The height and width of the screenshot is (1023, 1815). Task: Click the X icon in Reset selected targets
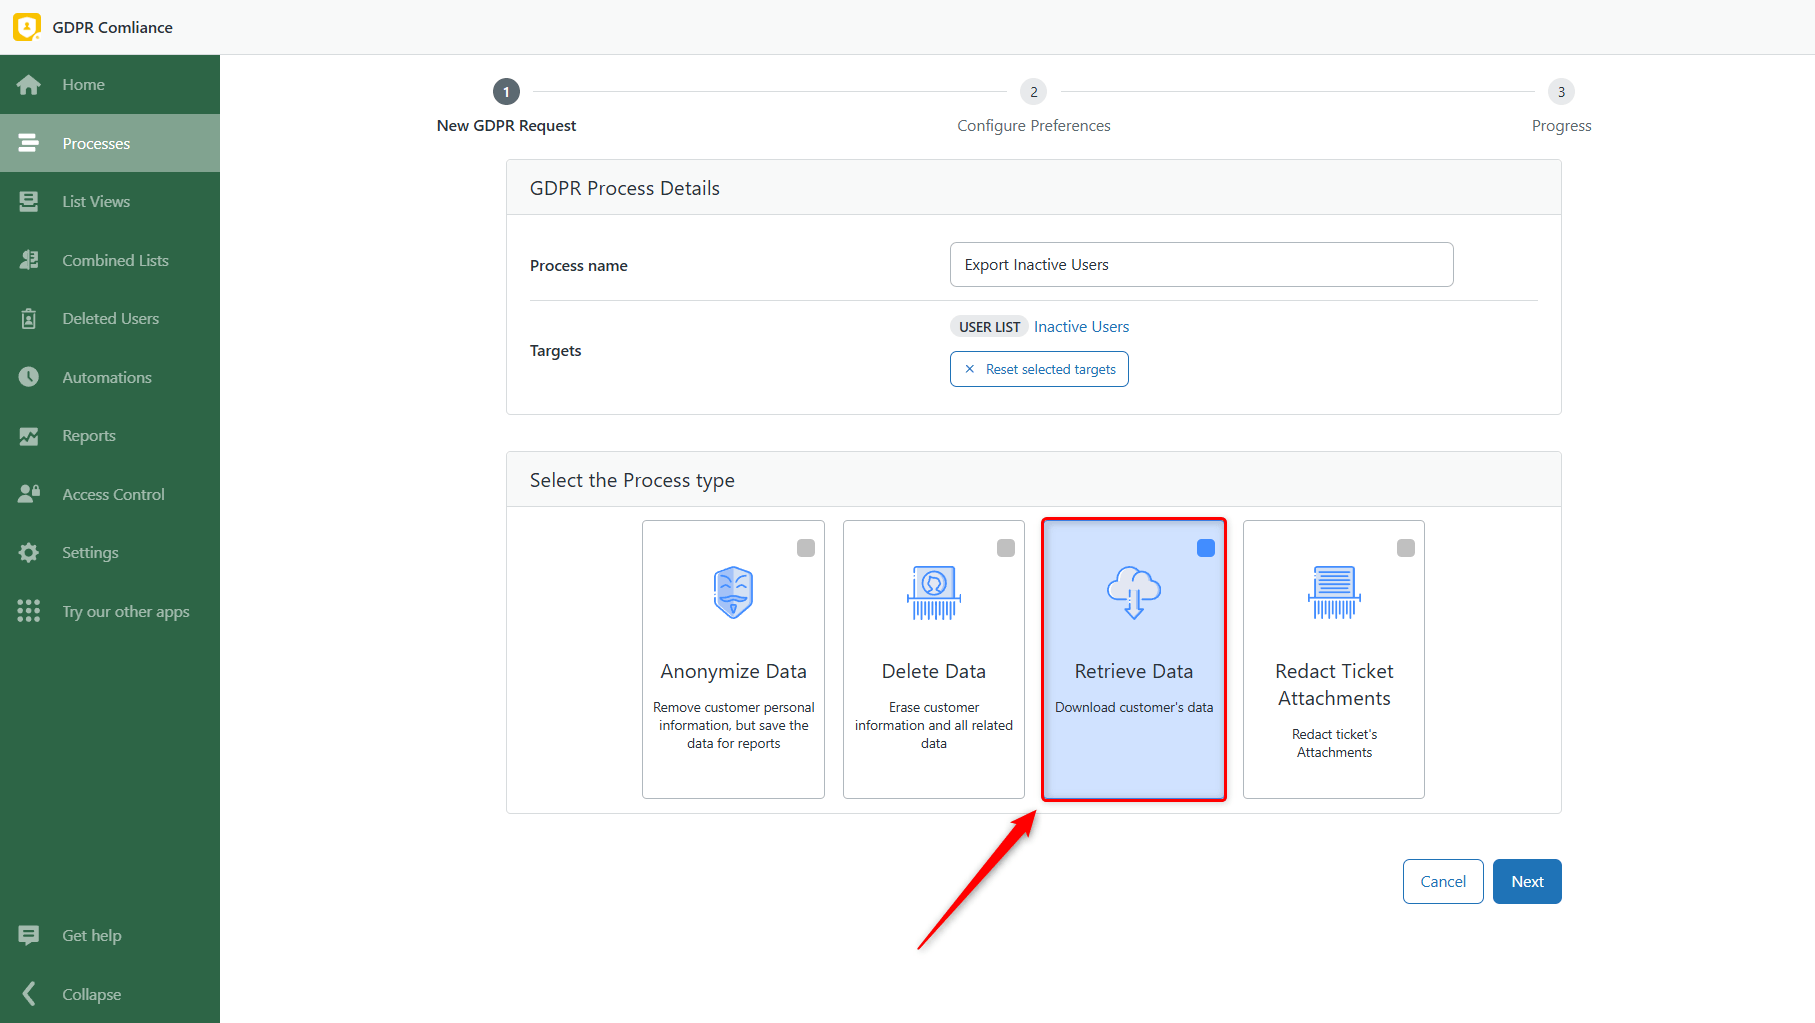(969, 369)
